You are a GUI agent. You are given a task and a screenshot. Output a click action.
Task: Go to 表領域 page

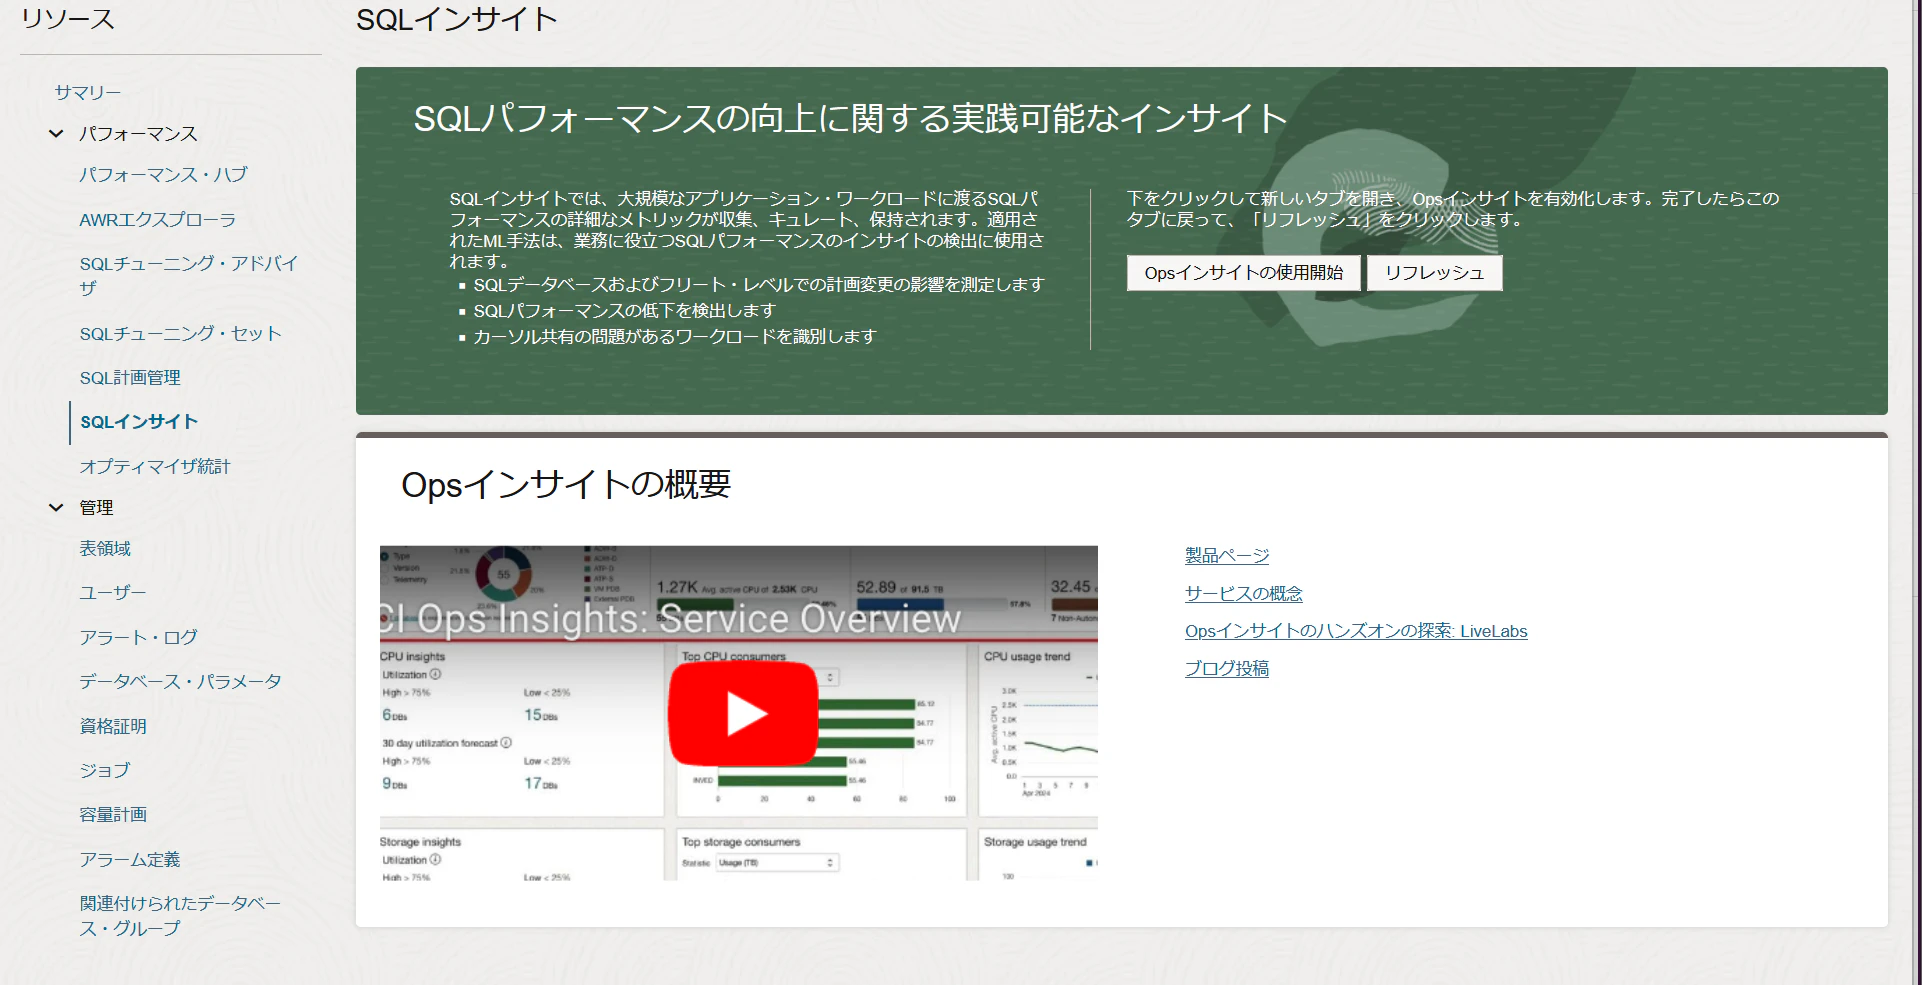pyautogui.click(x=105, y=549)
